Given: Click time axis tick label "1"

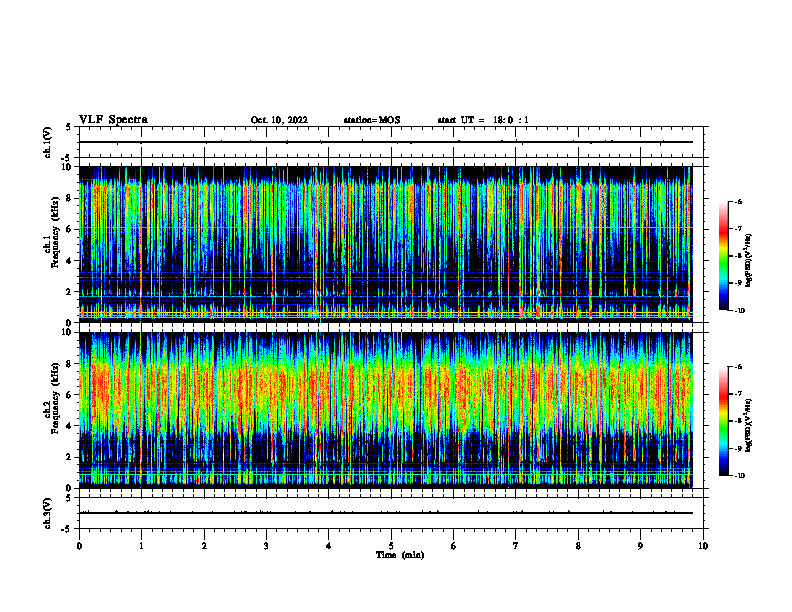Looking at the screenshot, I should [141, 546].
